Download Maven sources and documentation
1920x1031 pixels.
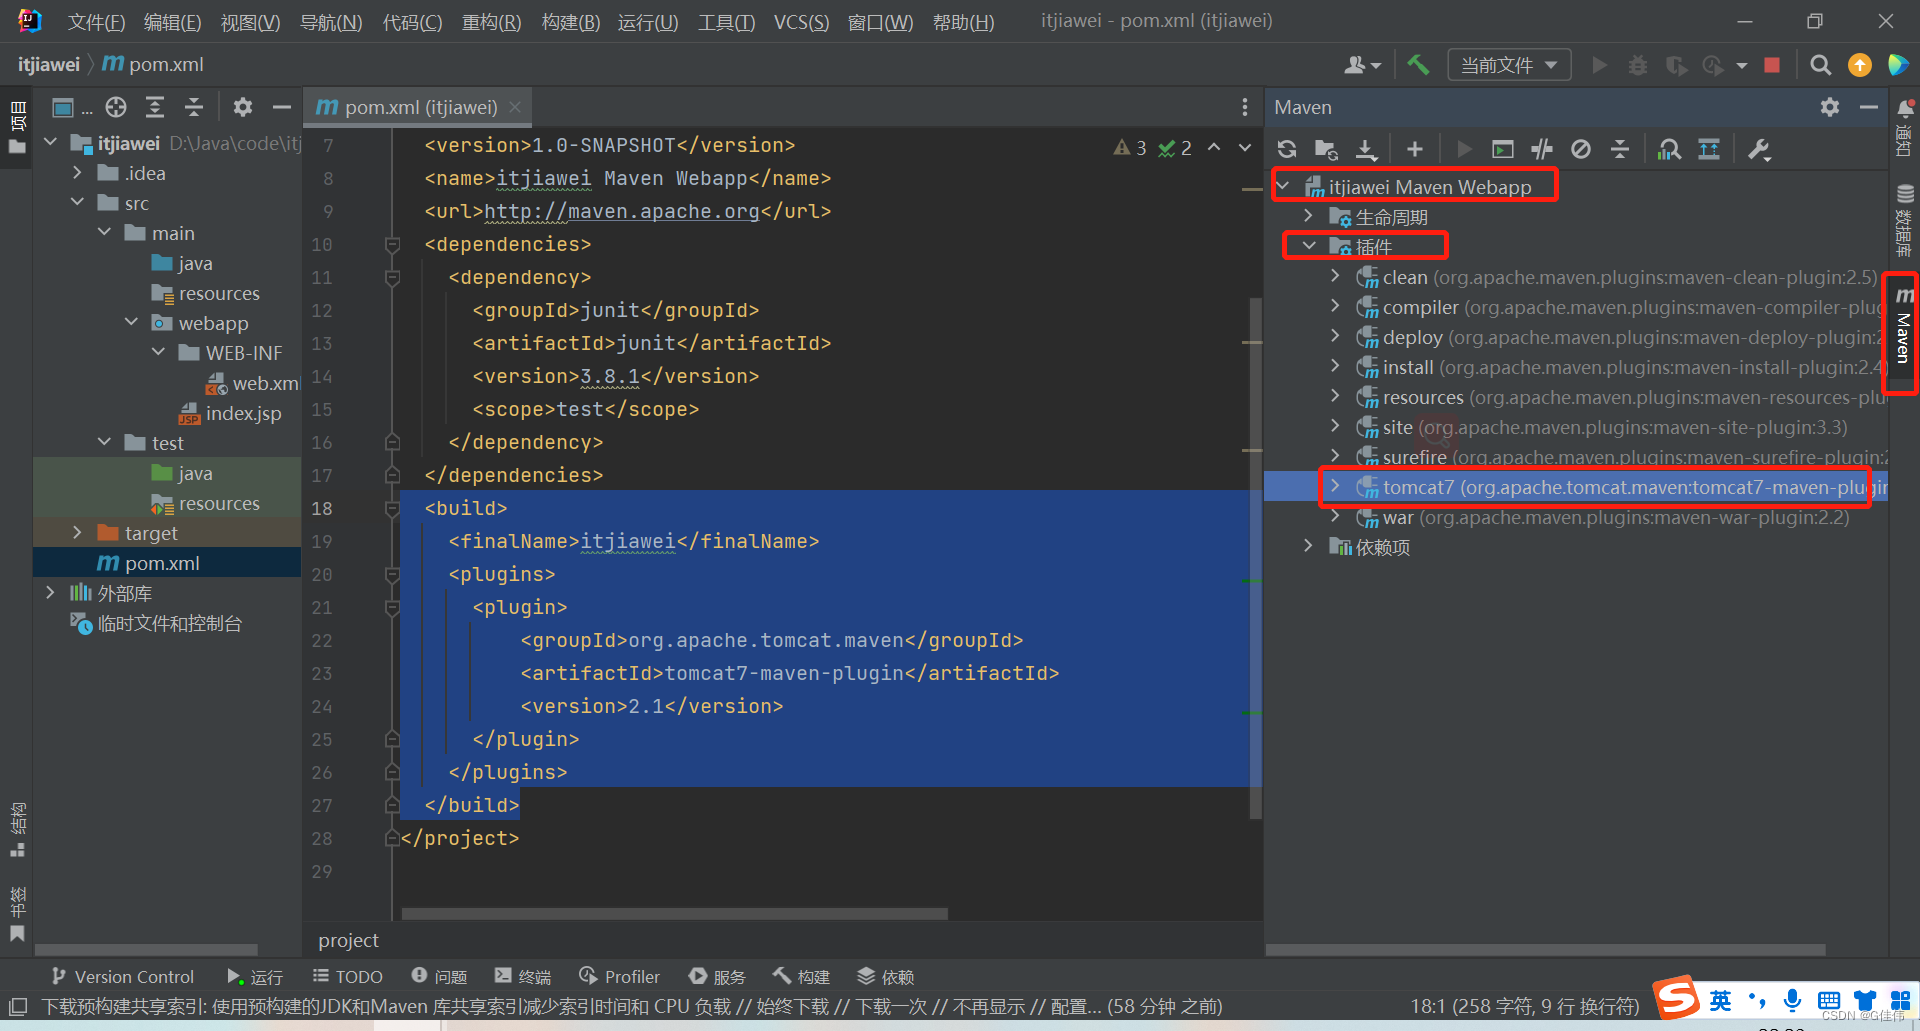pyautogui.click(x=1366, y=149)
